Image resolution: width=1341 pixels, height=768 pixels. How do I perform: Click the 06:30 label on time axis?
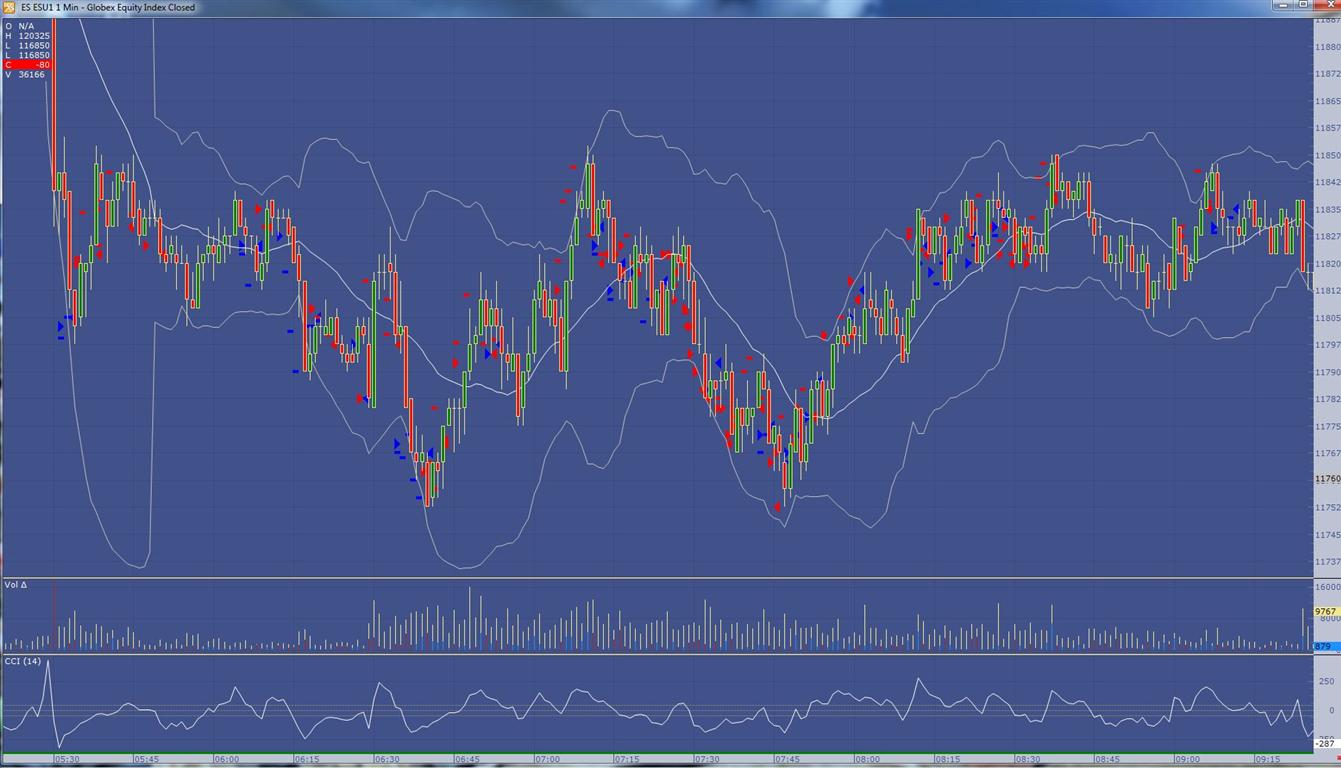point(386,760)
